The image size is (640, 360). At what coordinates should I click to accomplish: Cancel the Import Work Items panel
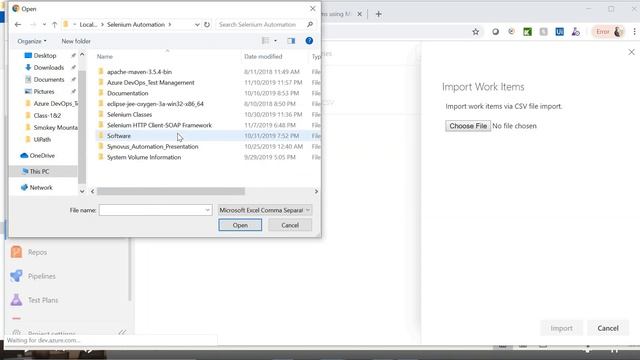[608, 328]
